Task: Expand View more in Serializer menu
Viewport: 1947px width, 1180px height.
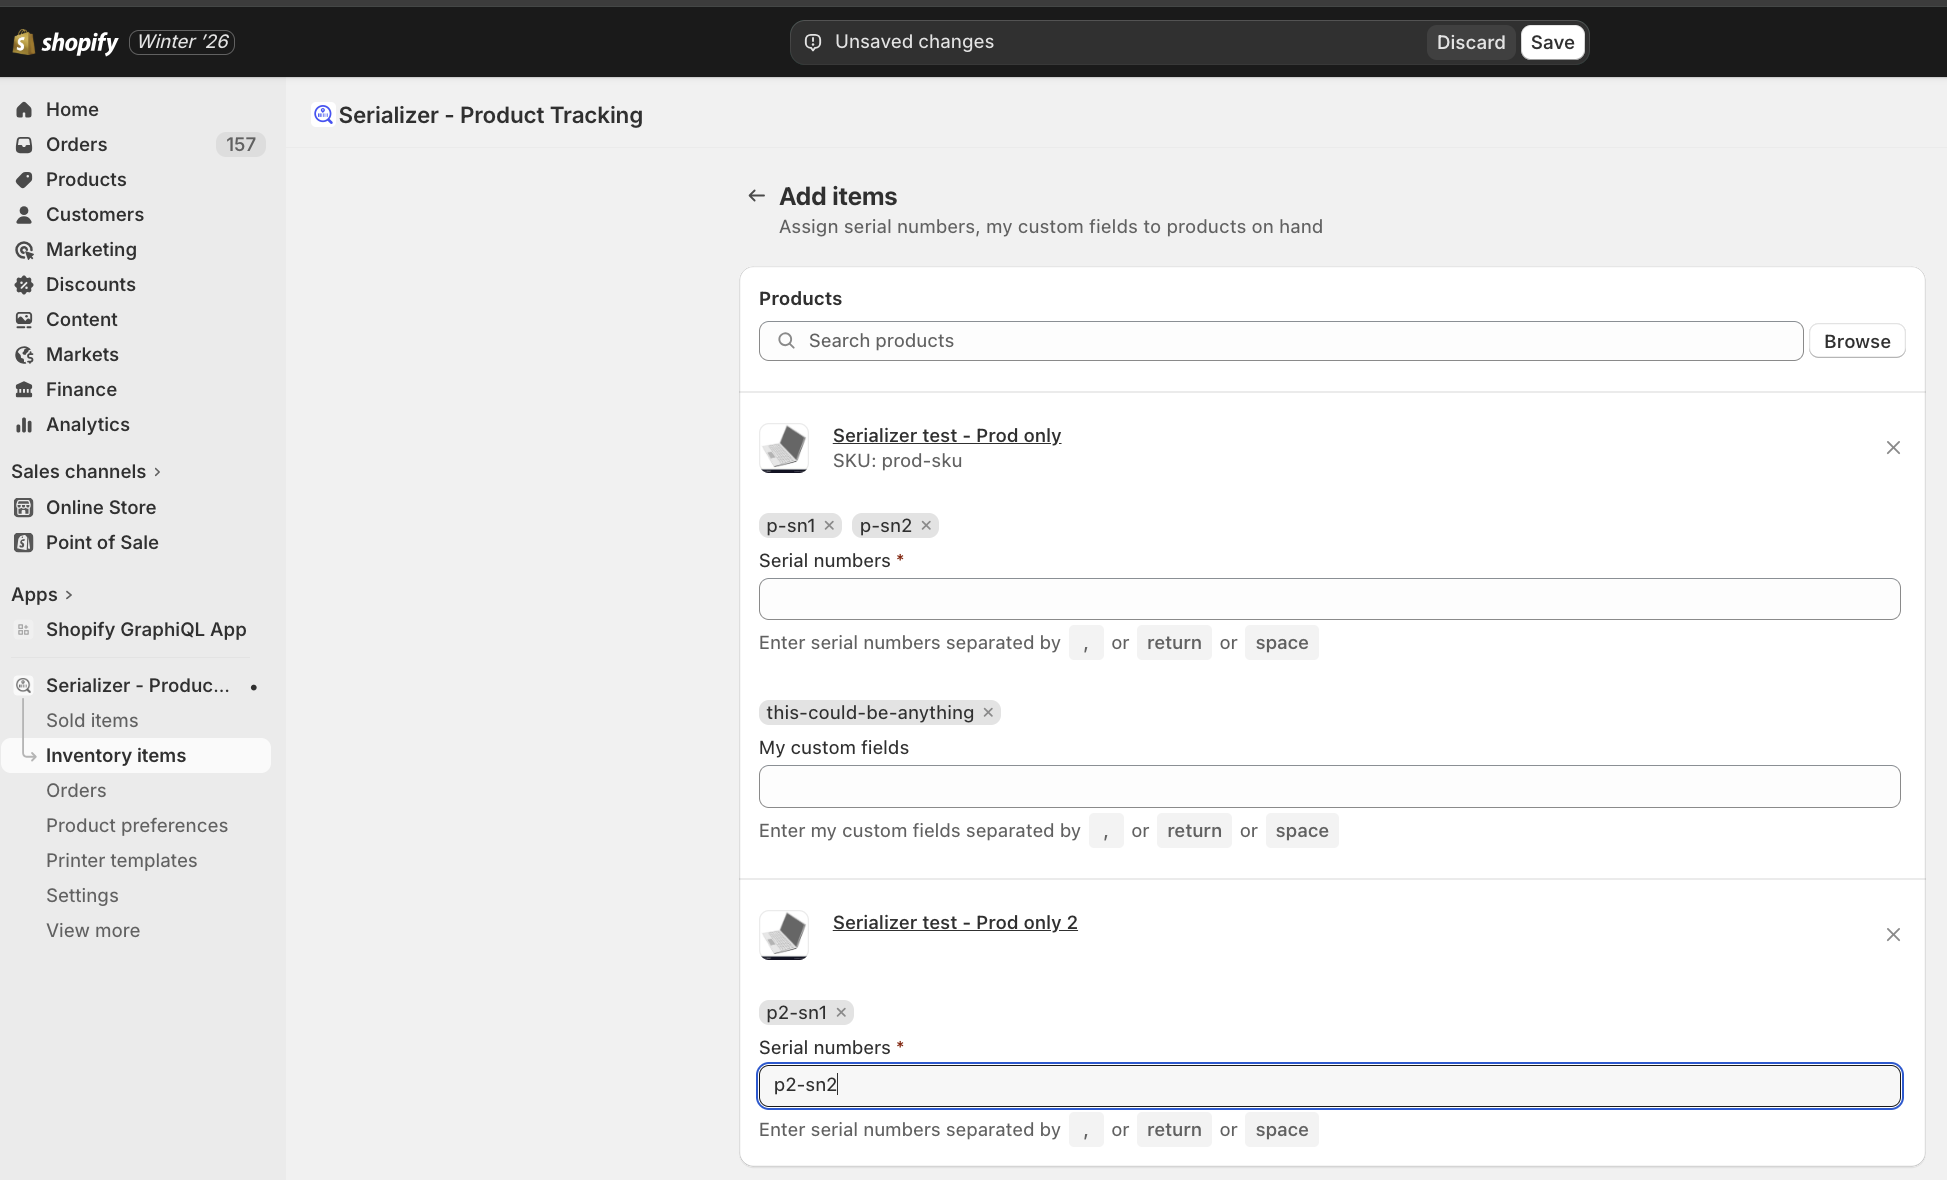Action: click(x=93, y=931)
